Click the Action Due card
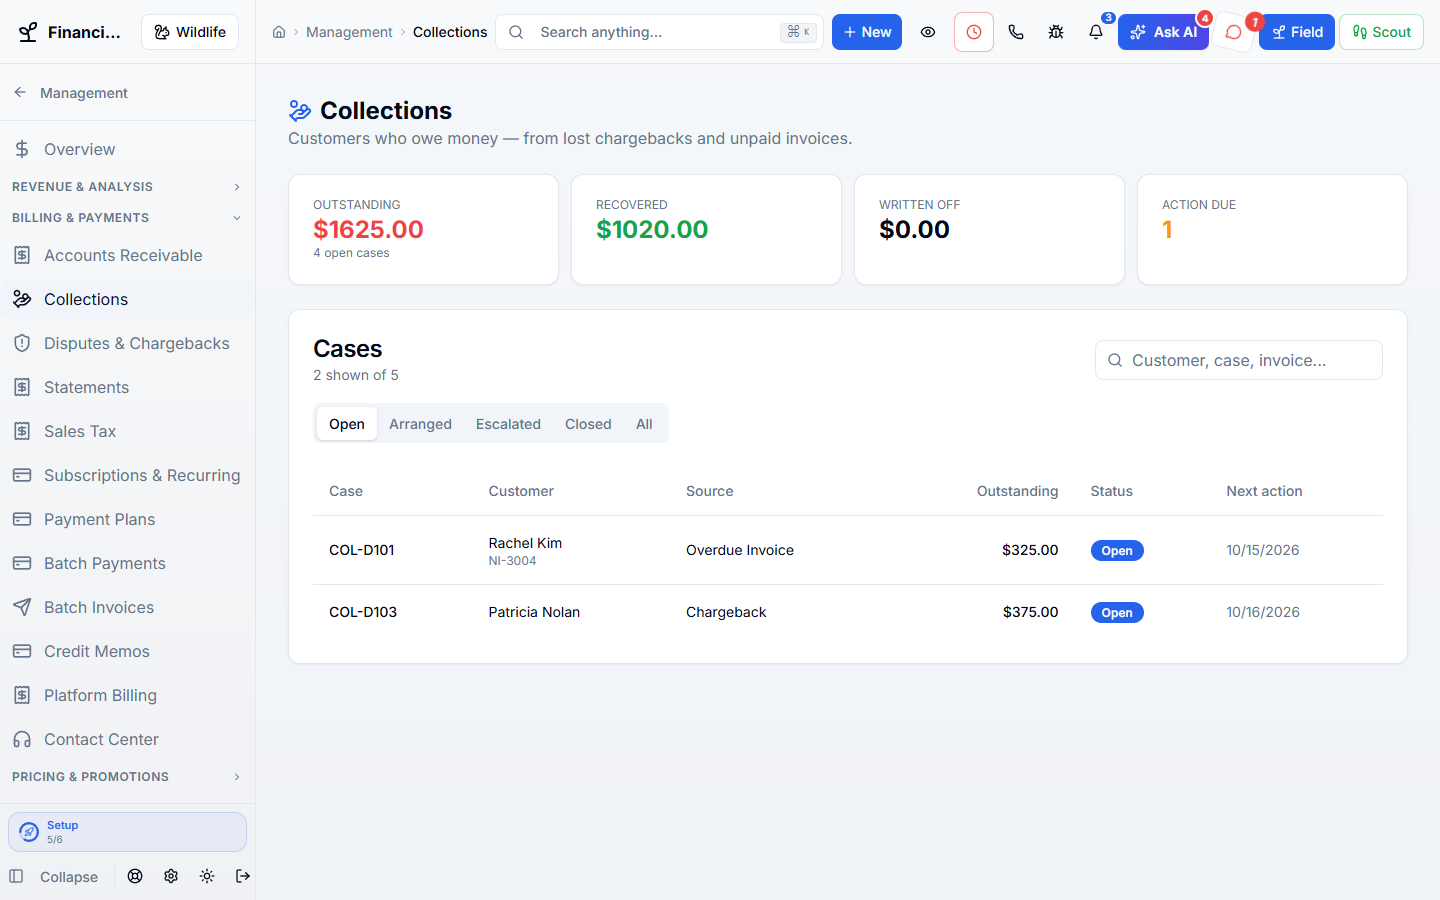Viewport: 1440px width, 900px height. (x=1272, y=230)
